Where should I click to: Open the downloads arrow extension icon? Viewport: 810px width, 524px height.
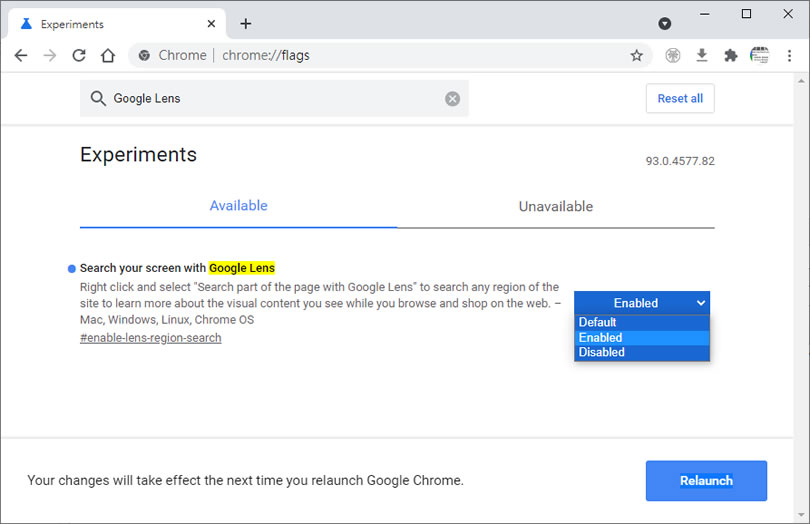[702, 55]
